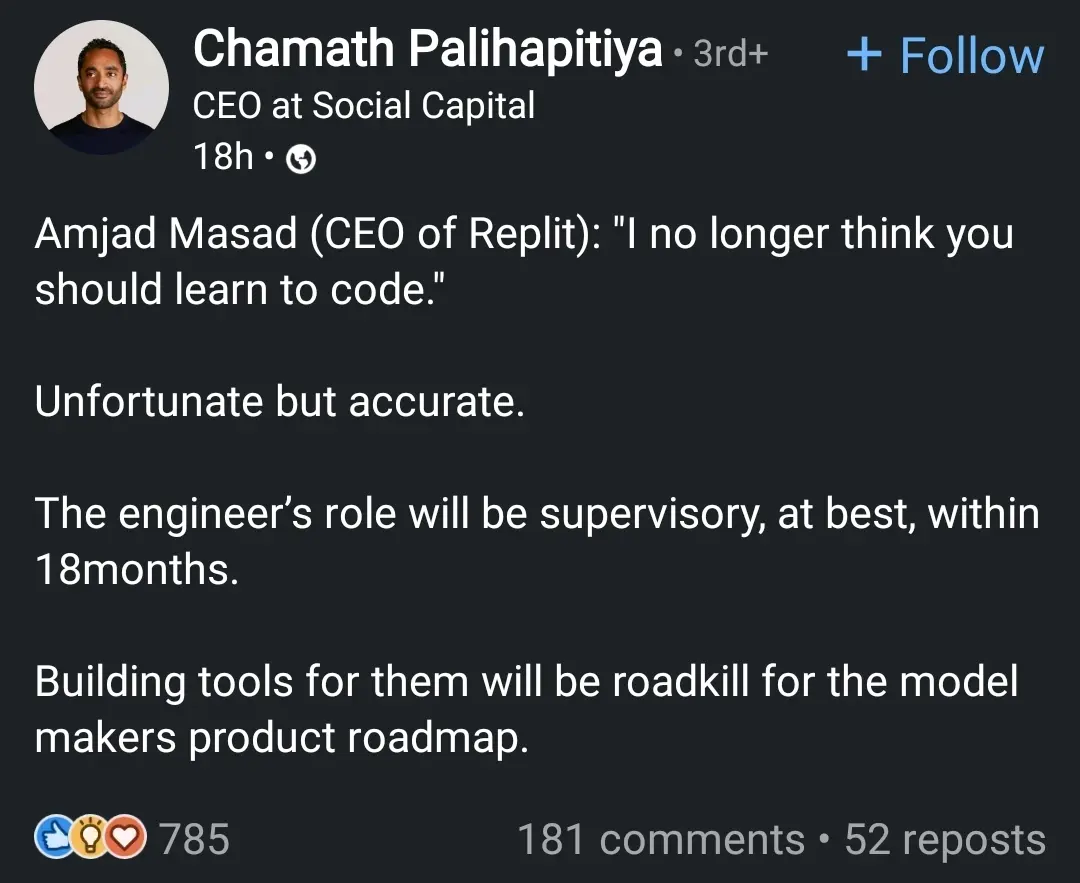Screen dimensions: 1080x883
Task: Select the CEO at Social Capital headline
Action: click(363, 104)
